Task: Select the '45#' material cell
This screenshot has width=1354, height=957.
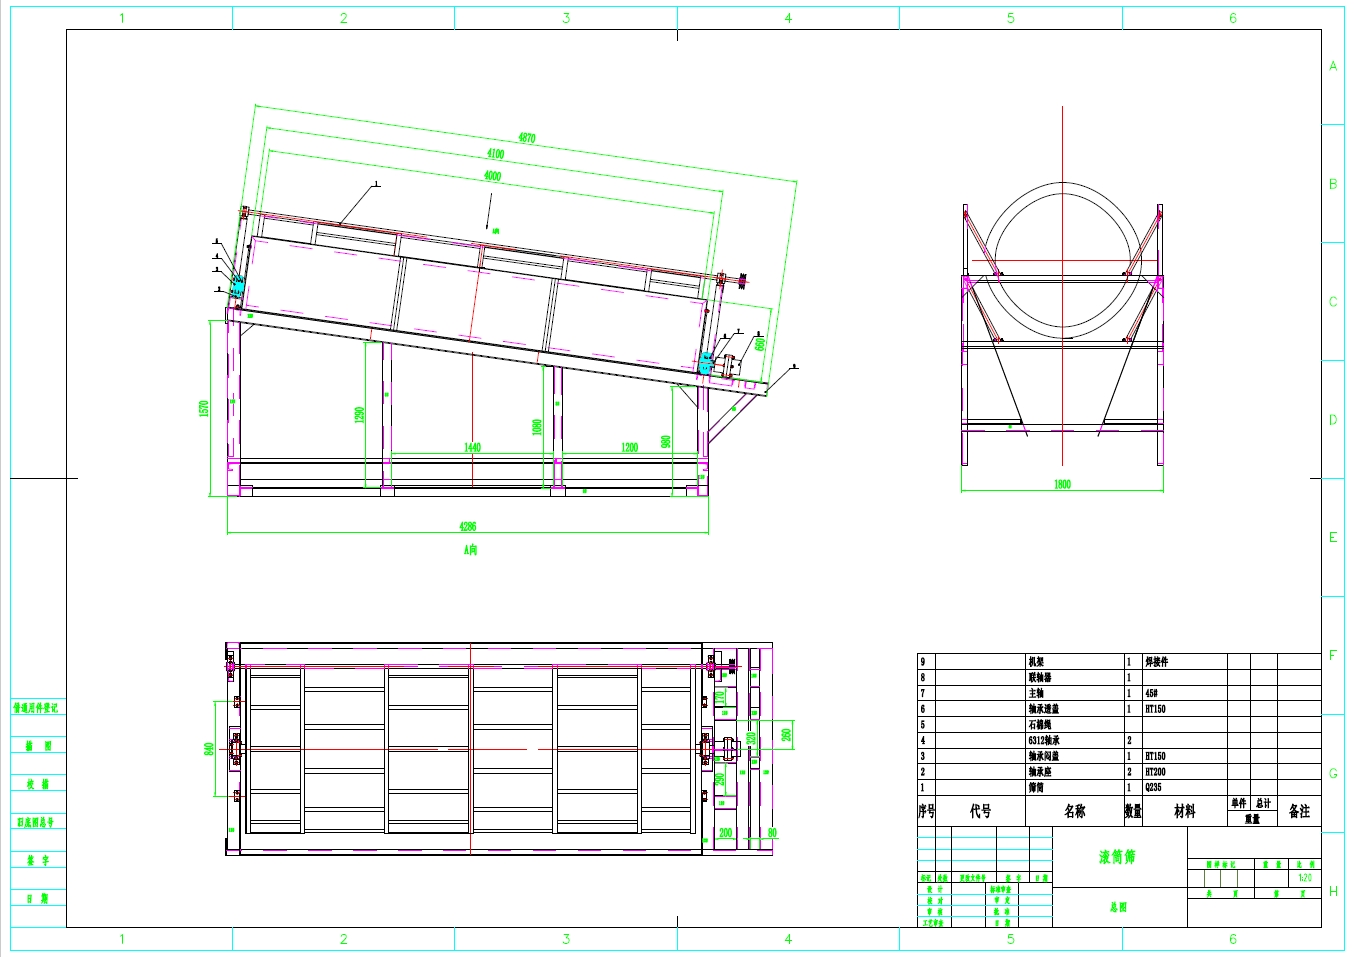Action: (1151, 693)
